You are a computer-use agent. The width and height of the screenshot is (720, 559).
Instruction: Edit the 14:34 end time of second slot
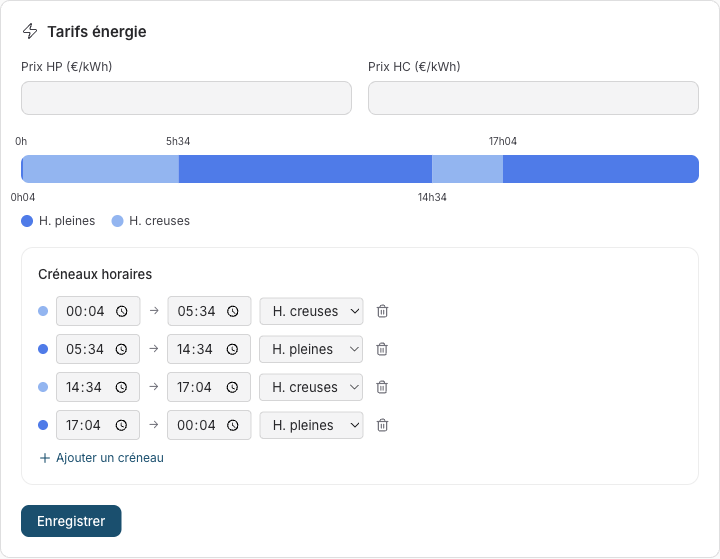coord(209,350)
